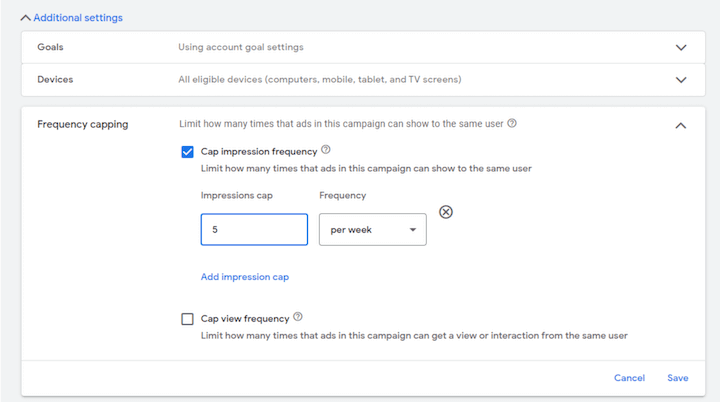Click the Additional settings heading link
The width and height of the screenshot is (720, 402).
pyautogui.click(x=78, y=18)
